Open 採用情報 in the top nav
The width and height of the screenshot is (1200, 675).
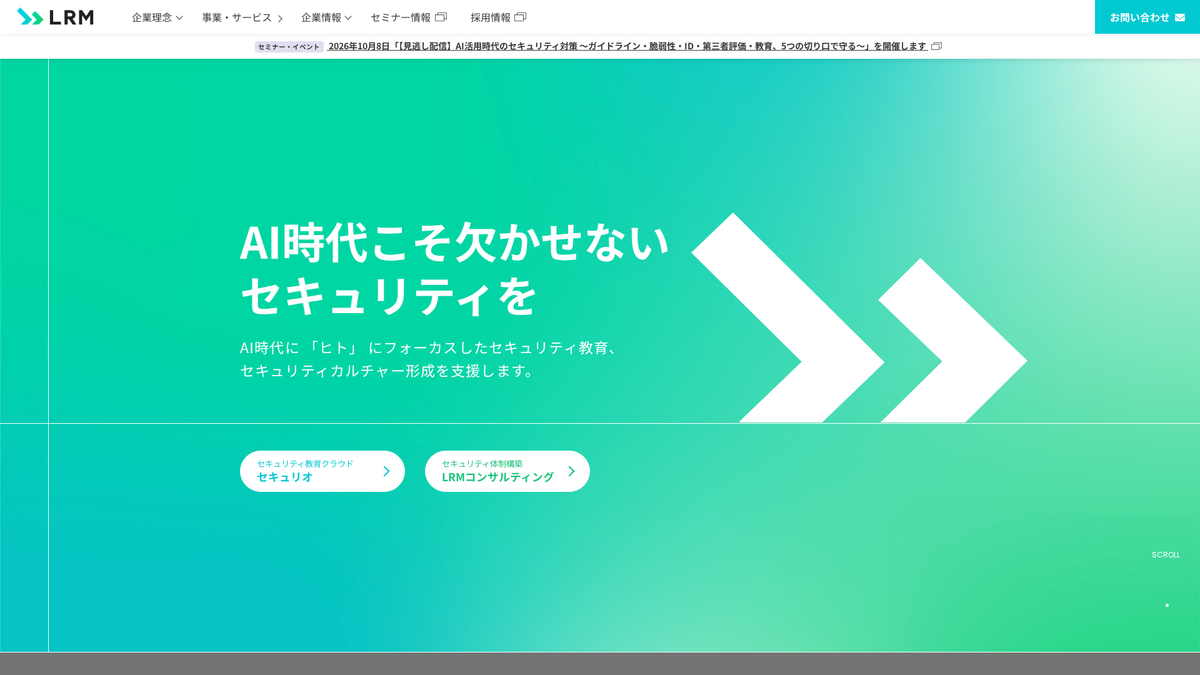[x=498, y=17]
